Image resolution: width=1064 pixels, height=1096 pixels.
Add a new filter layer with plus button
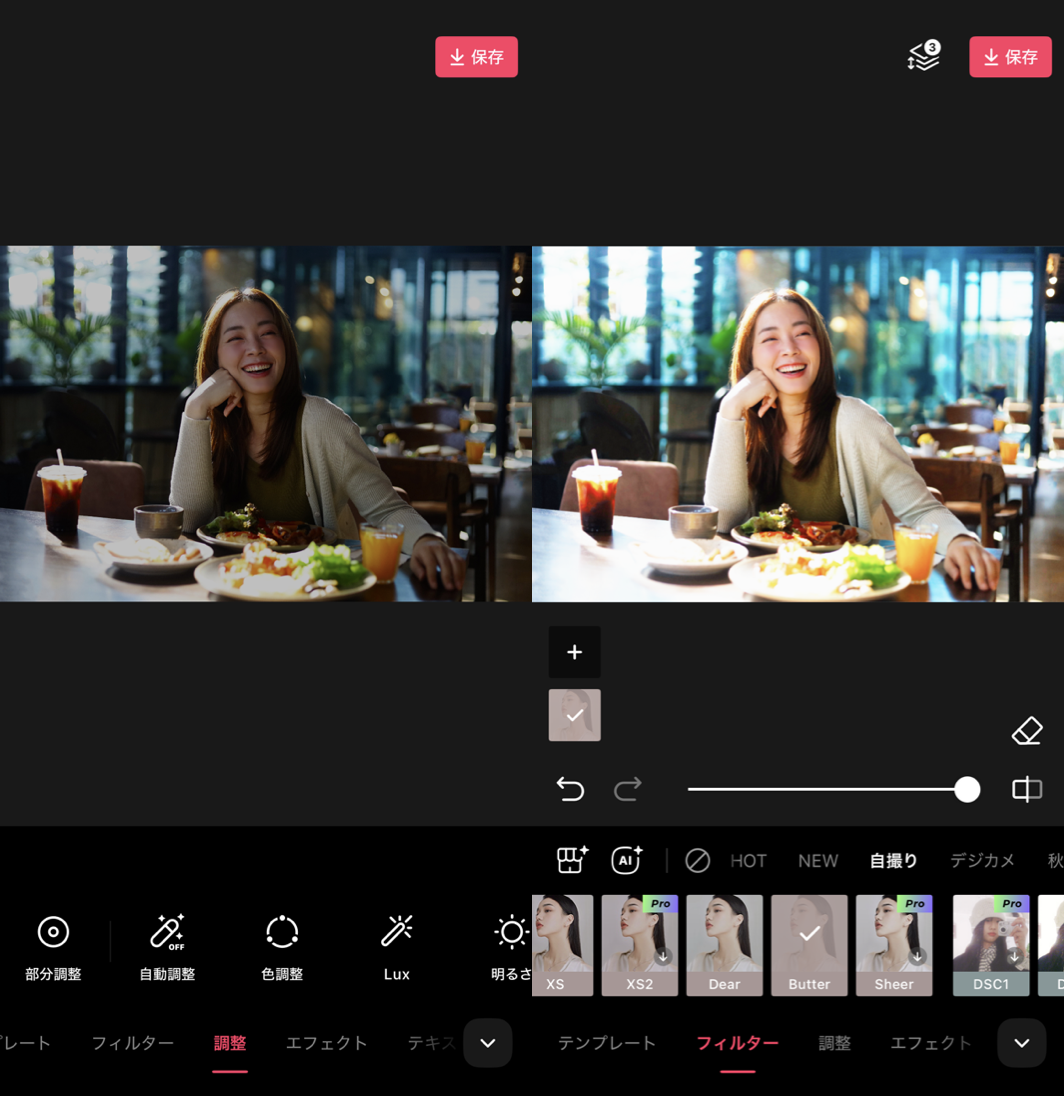pos(575,652)
